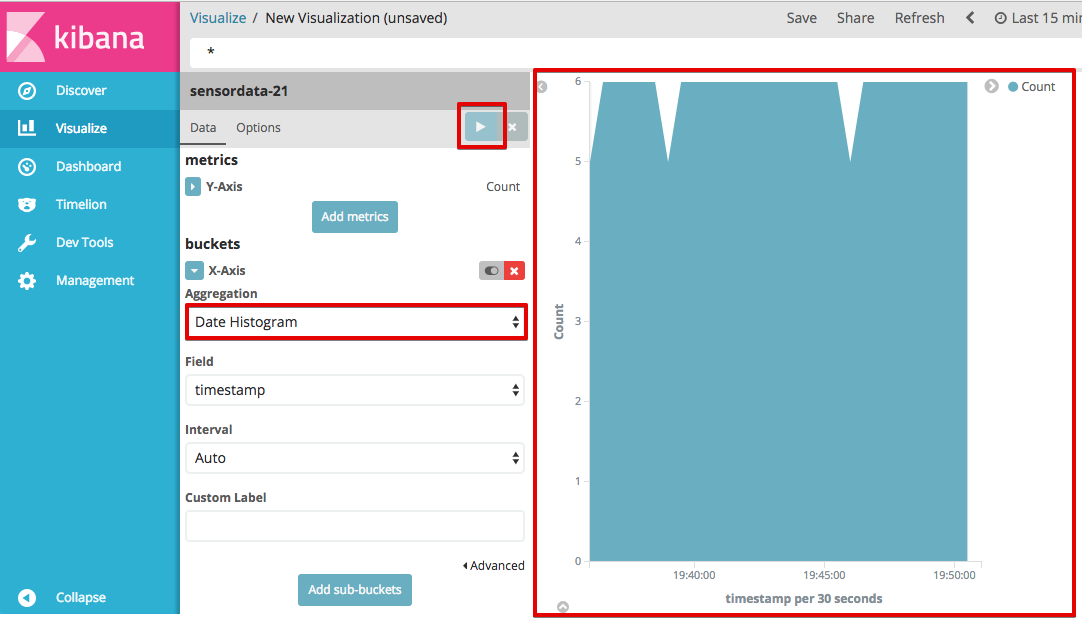Open the Discover compass icon
This screenshot has width=1082, height=621.
click(x=27, y=90)
